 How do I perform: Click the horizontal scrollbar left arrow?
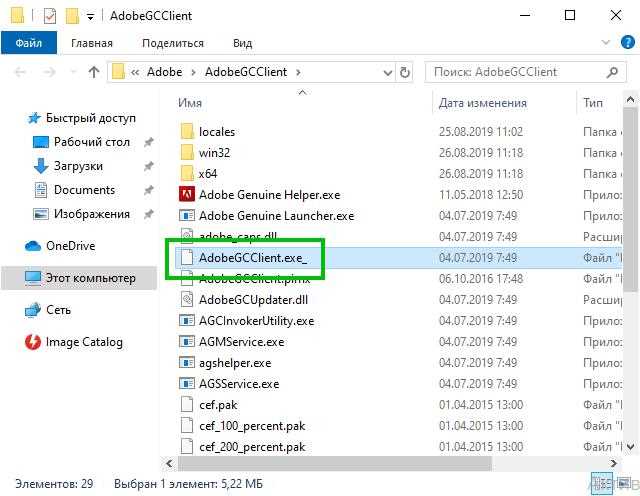[169, 463]
